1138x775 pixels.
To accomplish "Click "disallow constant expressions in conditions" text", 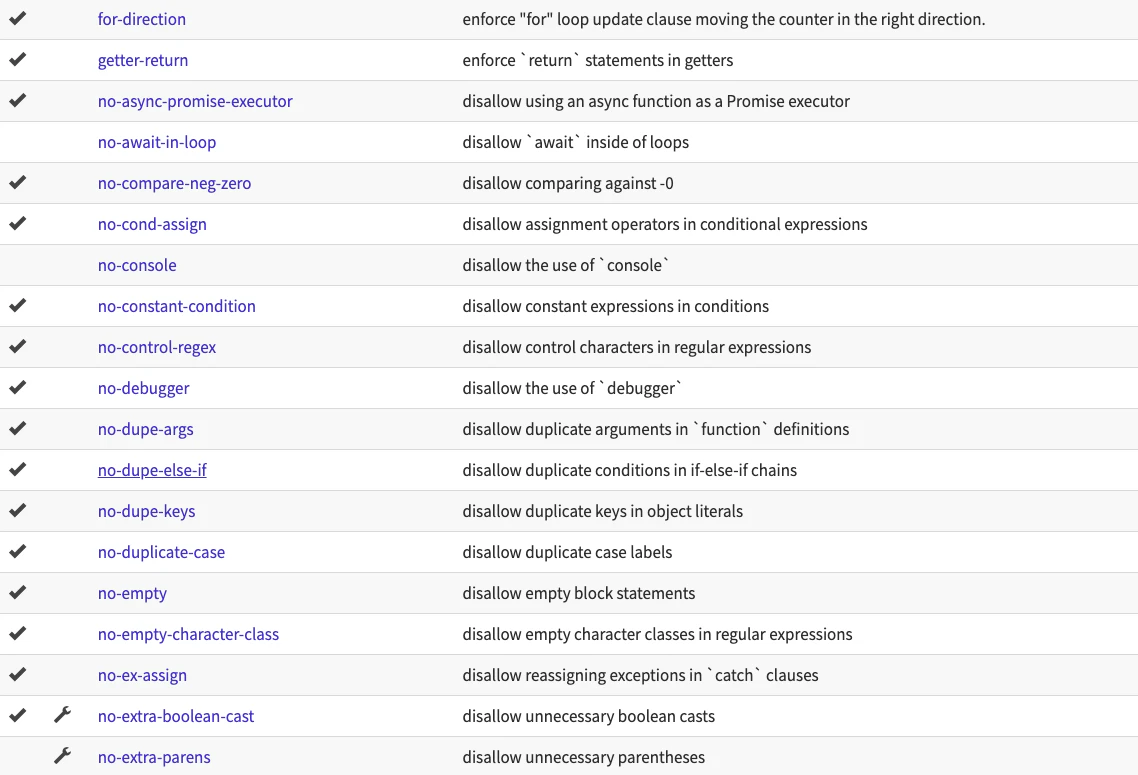I will pyautogui.click(x=615, y=306).
